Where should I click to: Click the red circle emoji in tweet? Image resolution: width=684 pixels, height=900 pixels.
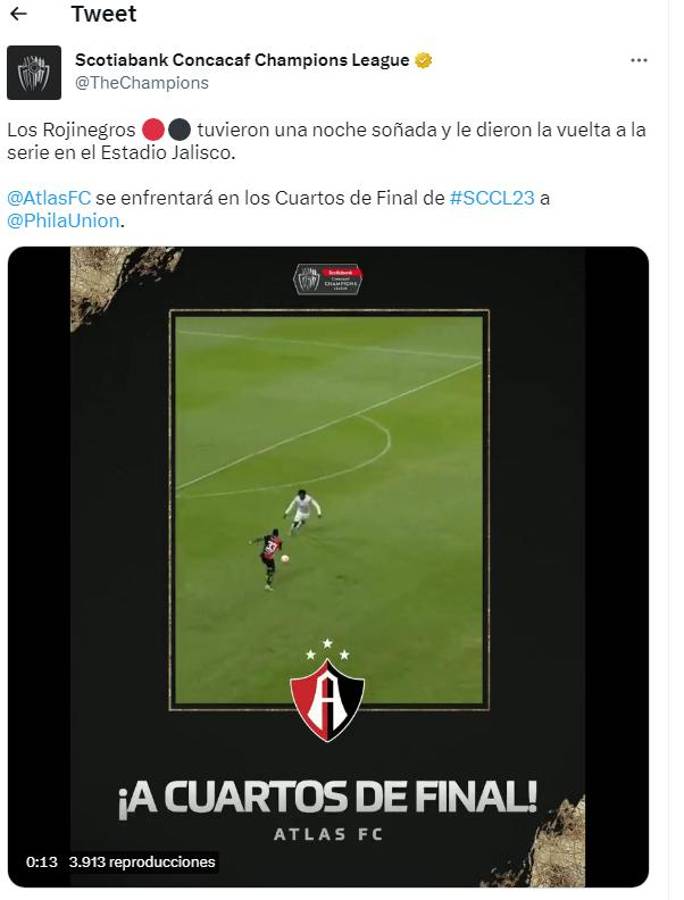click(153, 130)
